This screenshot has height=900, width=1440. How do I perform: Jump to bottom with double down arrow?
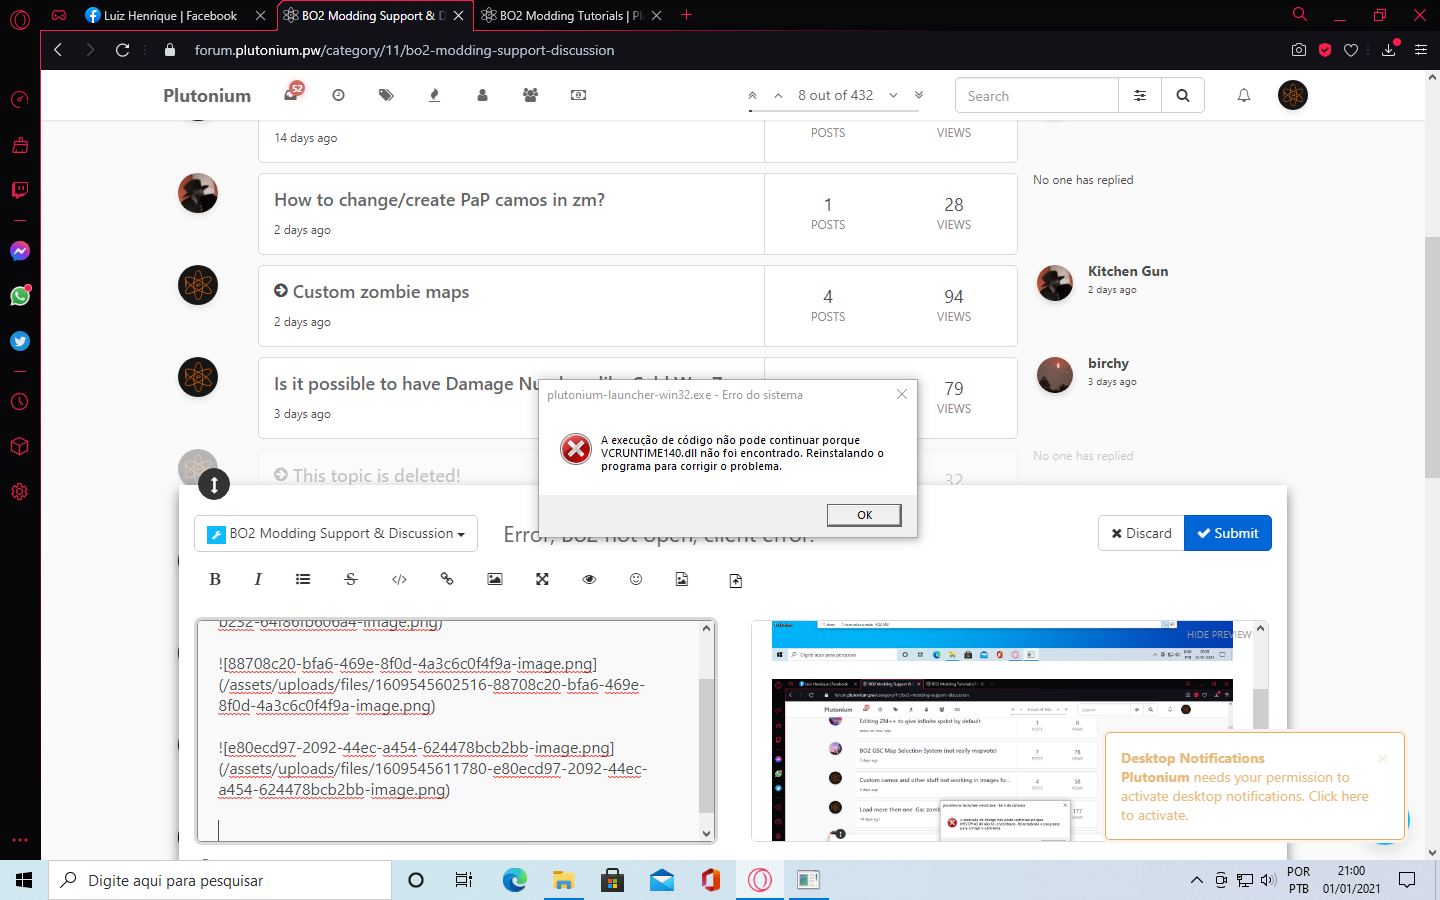(919, 95)
